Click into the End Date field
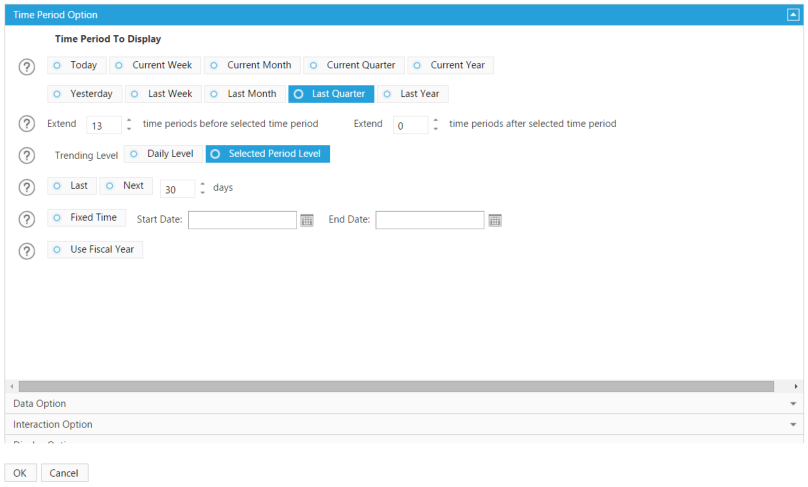 click(430, 220)
